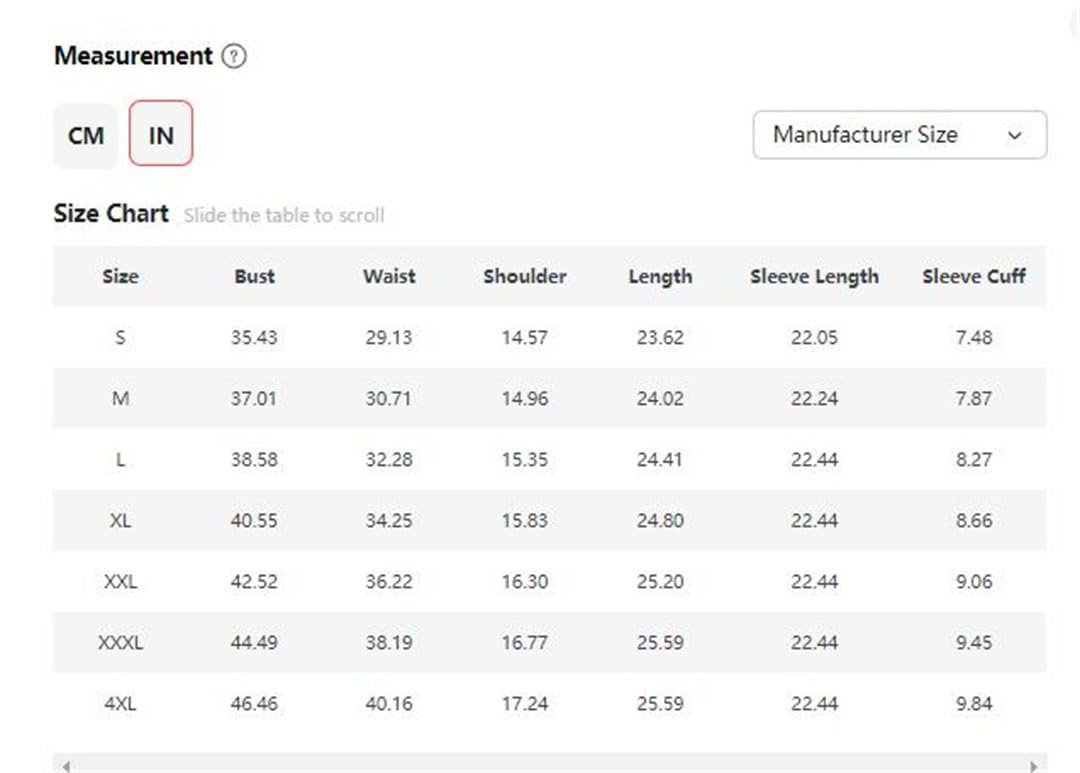Click length value 24.41
The width and height of the screenshot is (1080, 773).
pyautogui.click(x=660, y=460)
